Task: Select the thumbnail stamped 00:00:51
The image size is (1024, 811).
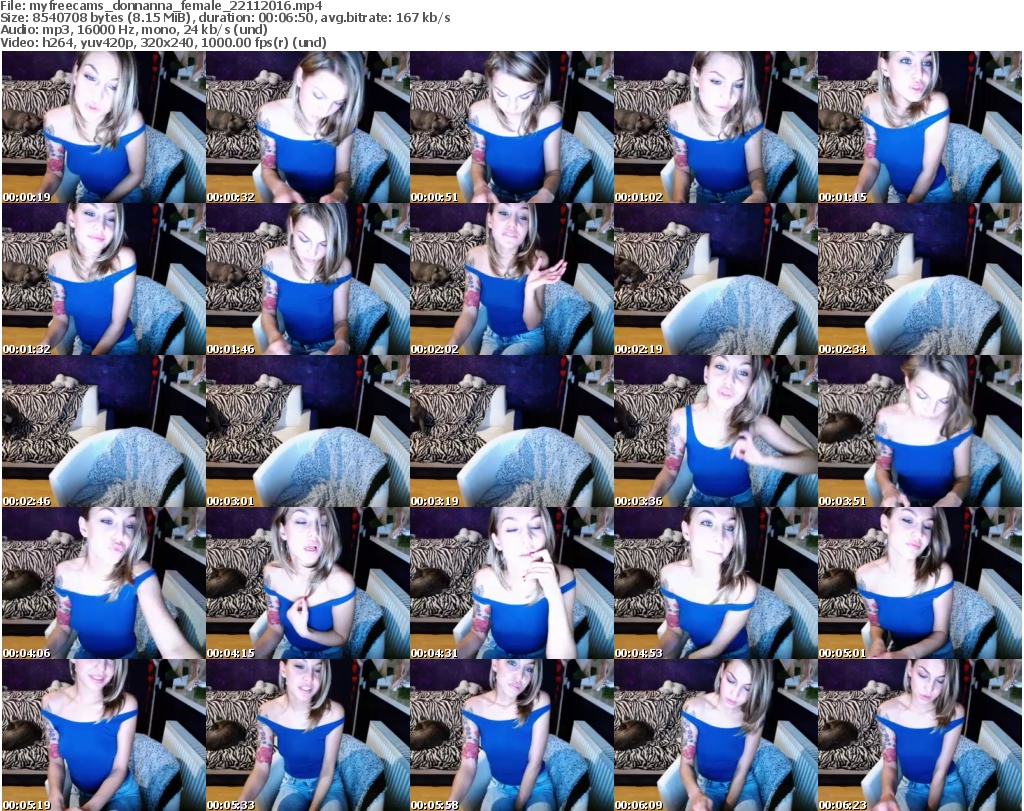Action: pyautogui.click(x=511, y=127)
